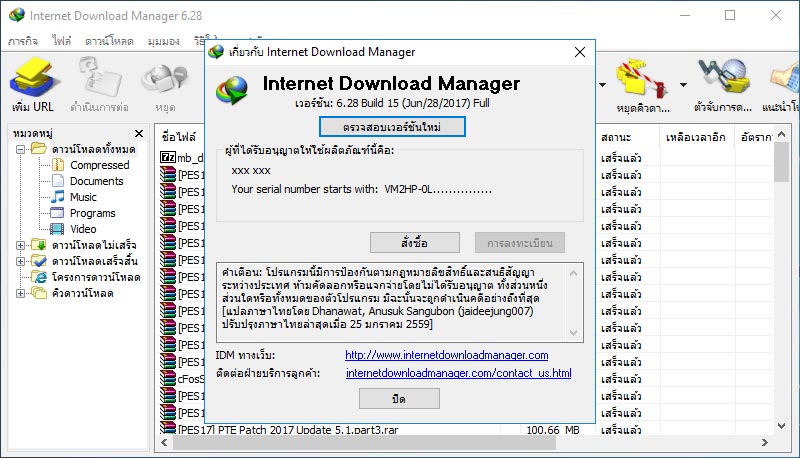
Task: Click the ชื่อไฟล์ (File name) column header
Action: click(179, 137)
